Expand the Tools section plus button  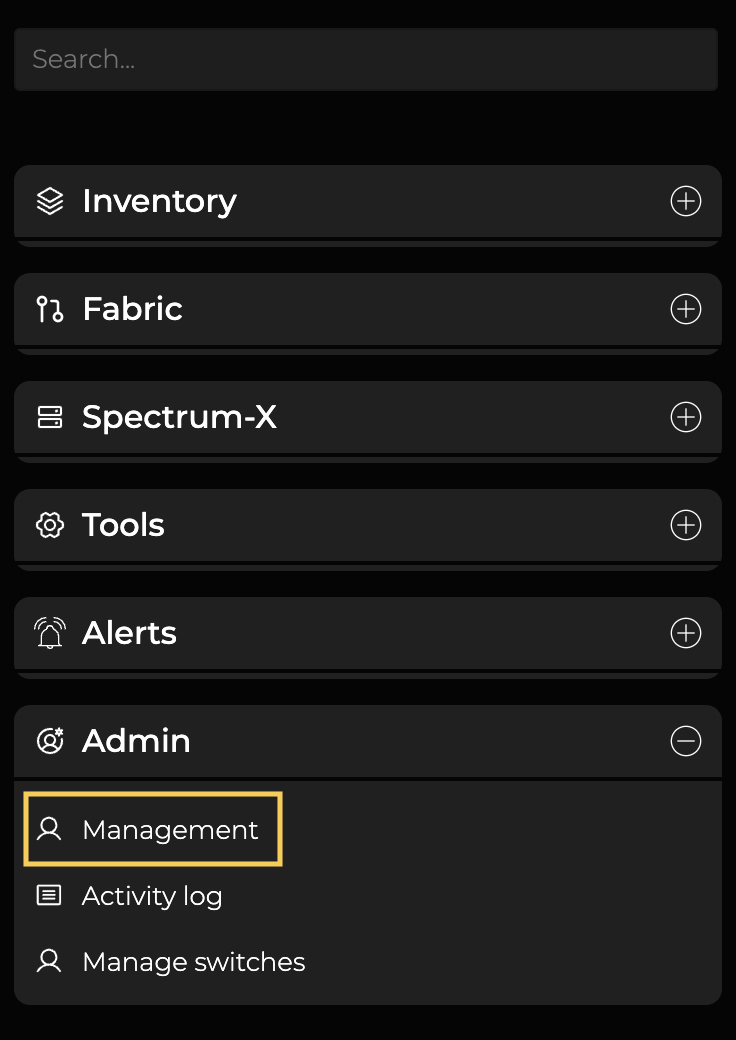click(x=685, y=525)
